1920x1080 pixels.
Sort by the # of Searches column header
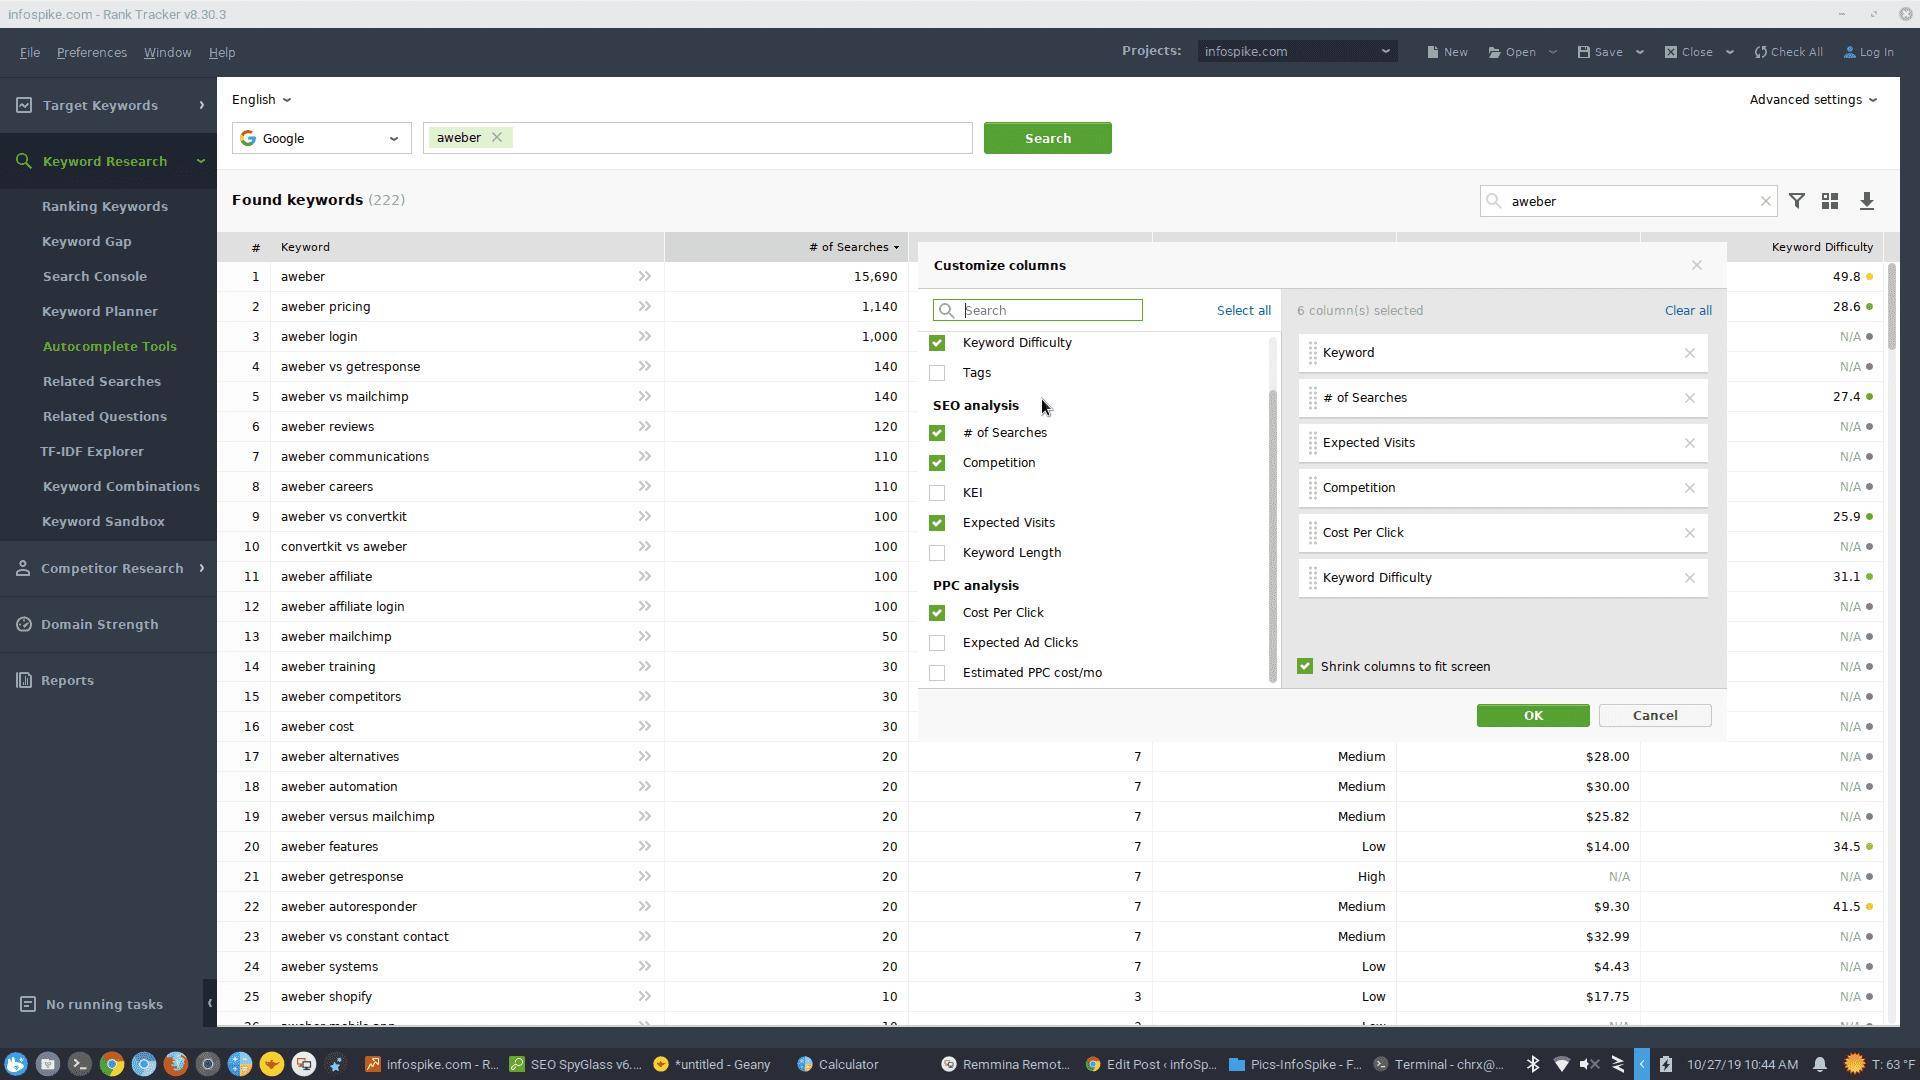tap(785, 247)
